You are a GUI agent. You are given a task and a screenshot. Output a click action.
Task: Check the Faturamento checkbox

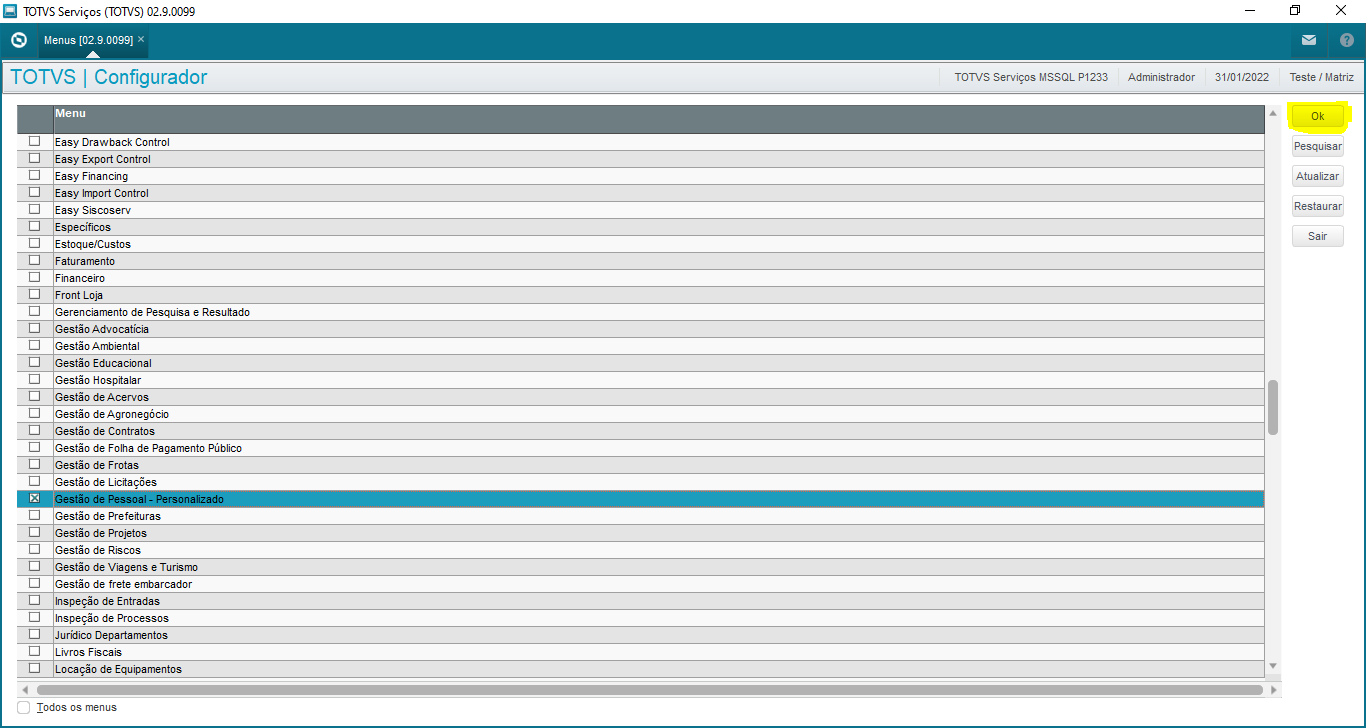pyautogui.click(x=35, y=261)
